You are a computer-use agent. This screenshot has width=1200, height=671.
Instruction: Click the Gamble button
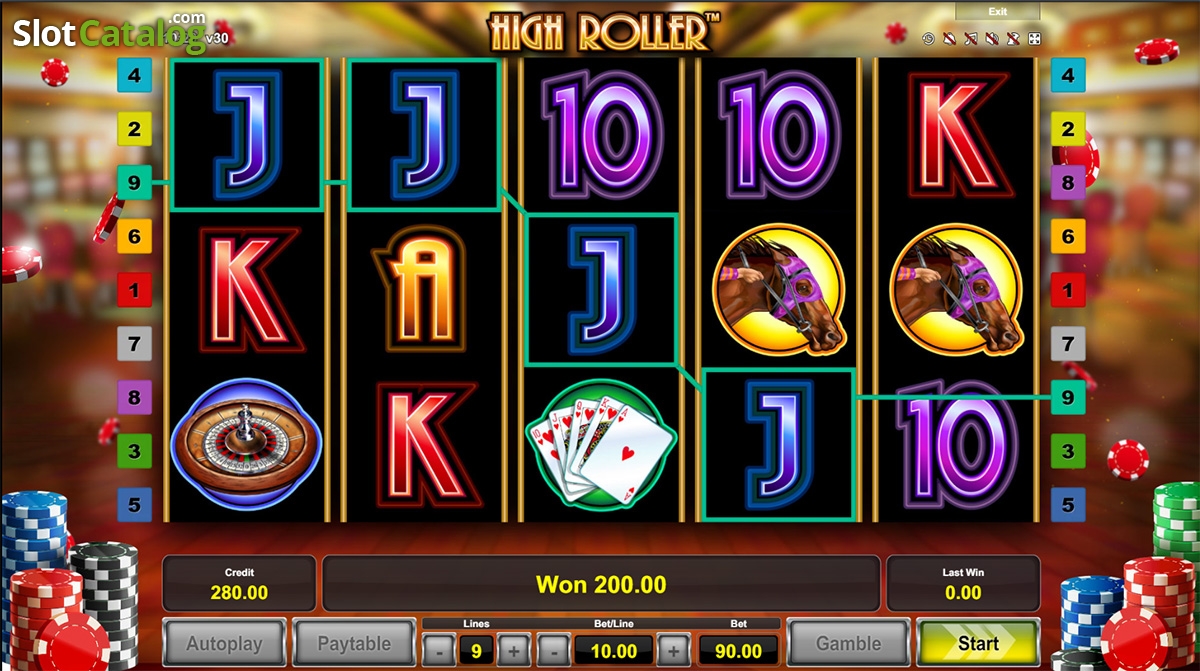coord(848,643)
